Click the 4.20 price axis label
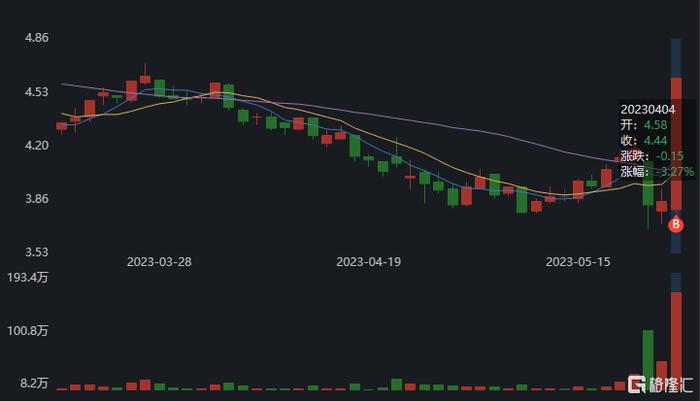The width and height of the screenshot is (700, 401). coord(37,145)
